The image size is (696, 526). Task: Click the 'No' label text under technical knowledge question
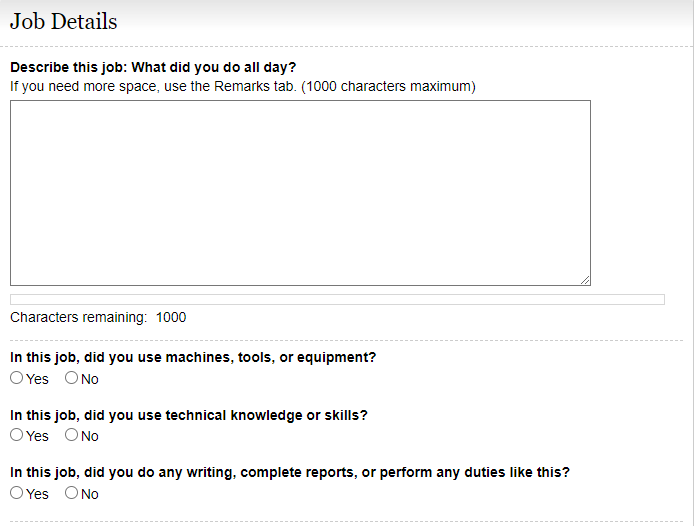(90, 436)
